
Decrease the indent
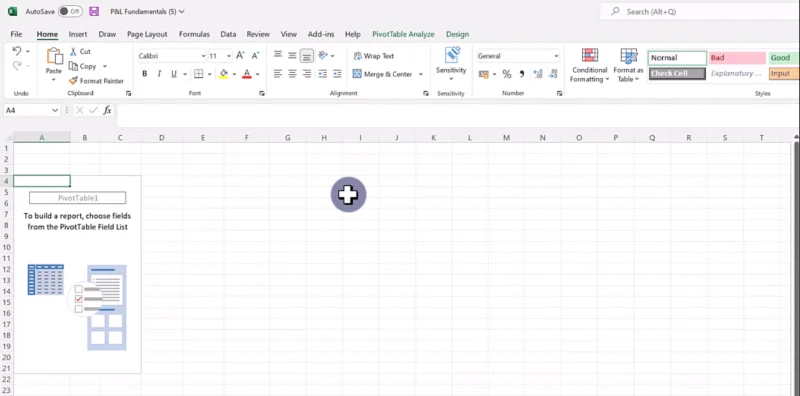coord(322,74)
